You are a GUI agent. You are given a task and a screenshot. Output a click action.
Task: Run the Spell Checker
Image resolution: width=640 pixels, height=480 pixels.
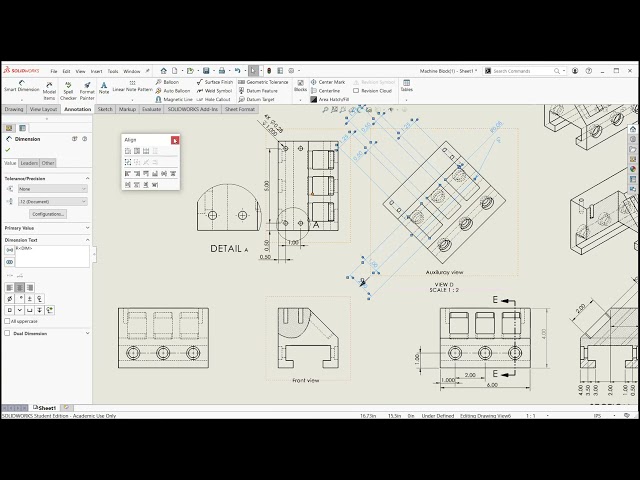pyautogui.click(x=68, y=90)
